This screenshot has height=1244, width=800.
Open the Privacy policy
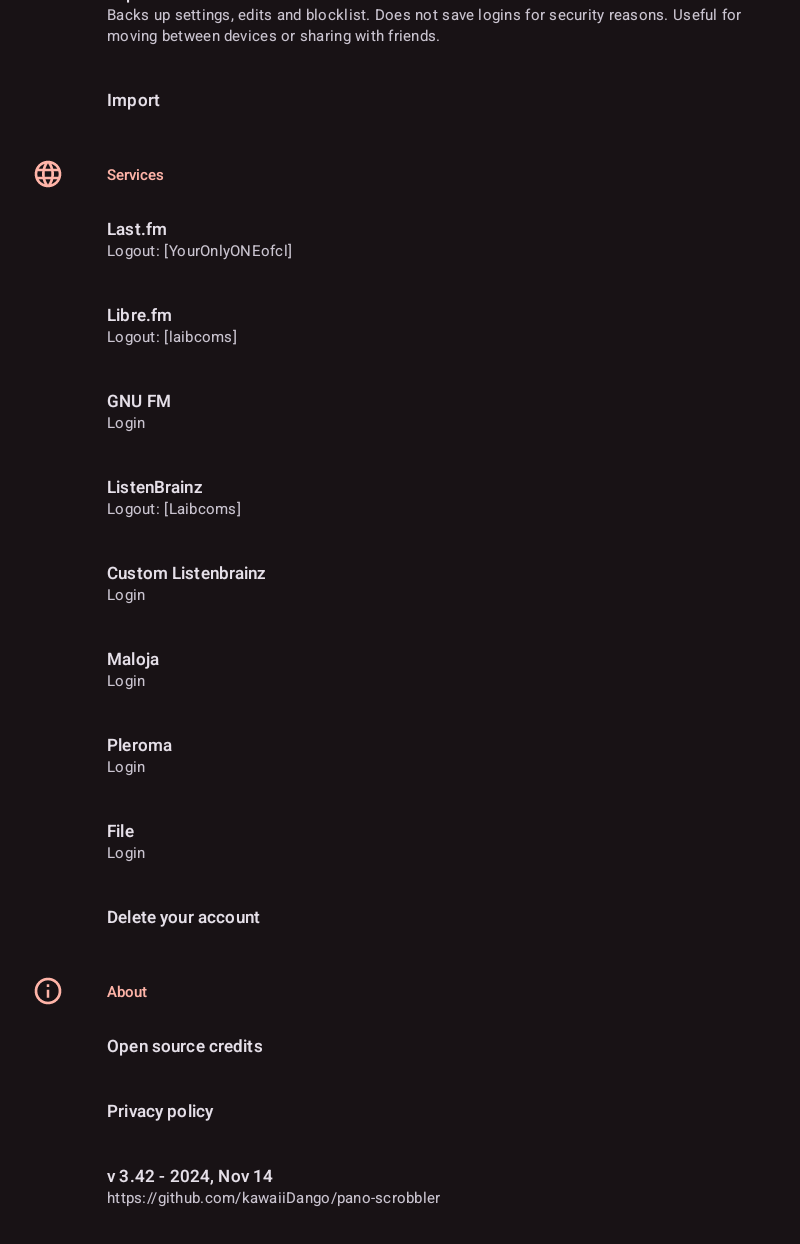pyautogui.click(x=160, y=1111)
